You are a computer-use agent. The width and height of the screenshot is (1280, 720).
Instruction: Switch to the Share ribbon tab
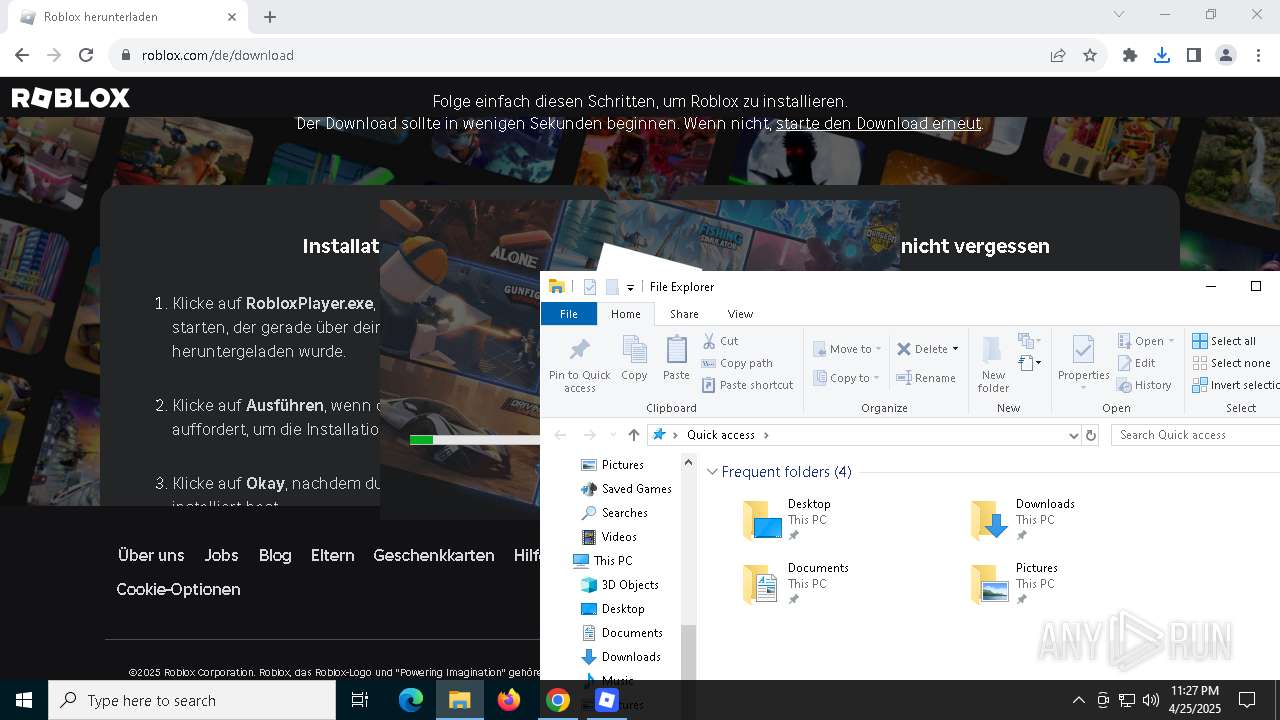tap(684, 314)
